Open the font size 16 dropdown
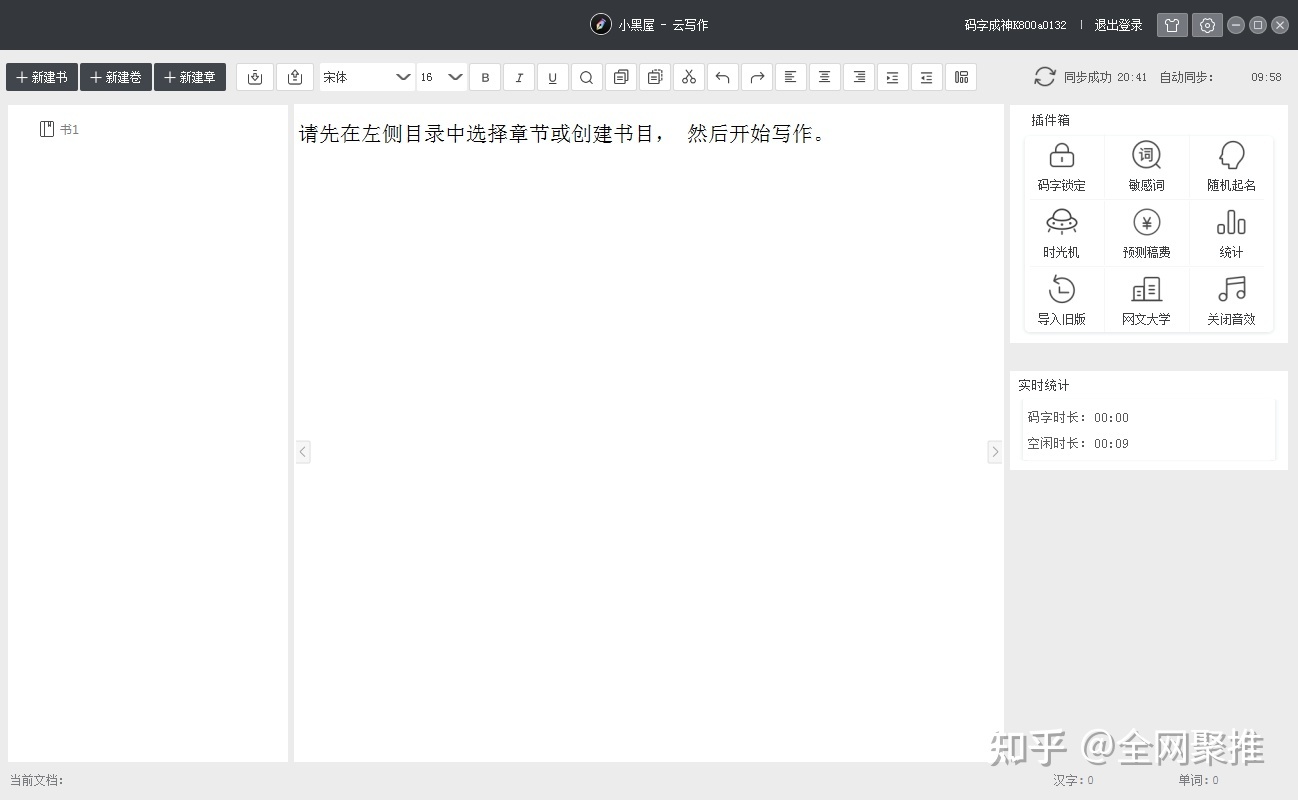1298x800 pixels. (442, 77)
